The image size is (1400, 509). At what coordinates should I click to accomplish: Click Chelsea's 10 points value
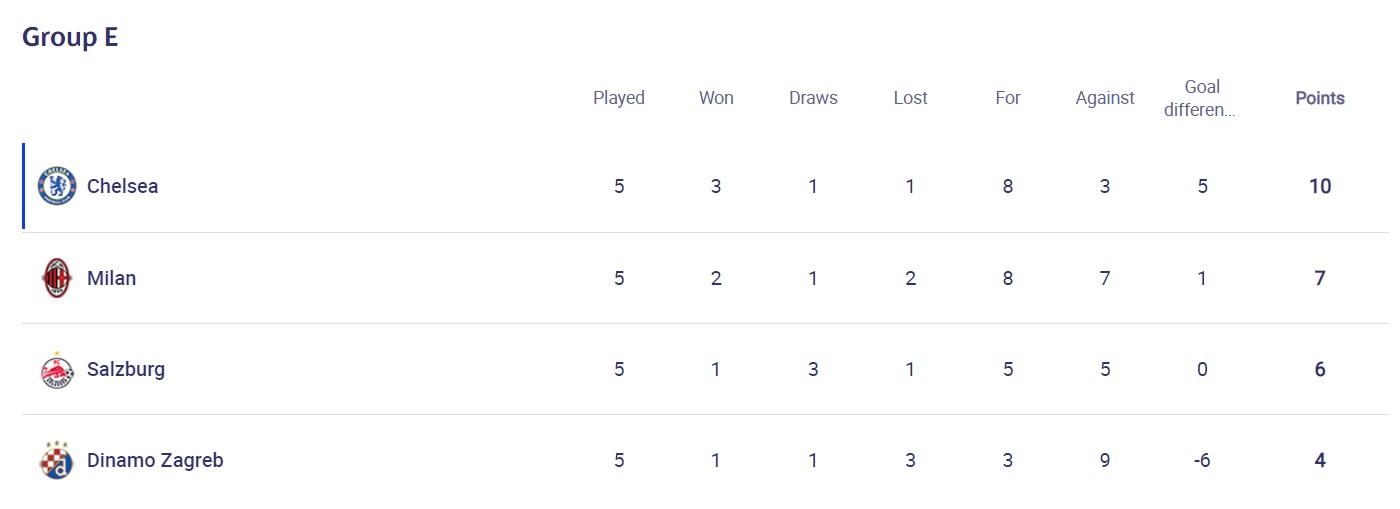(x=1320, y=186)
